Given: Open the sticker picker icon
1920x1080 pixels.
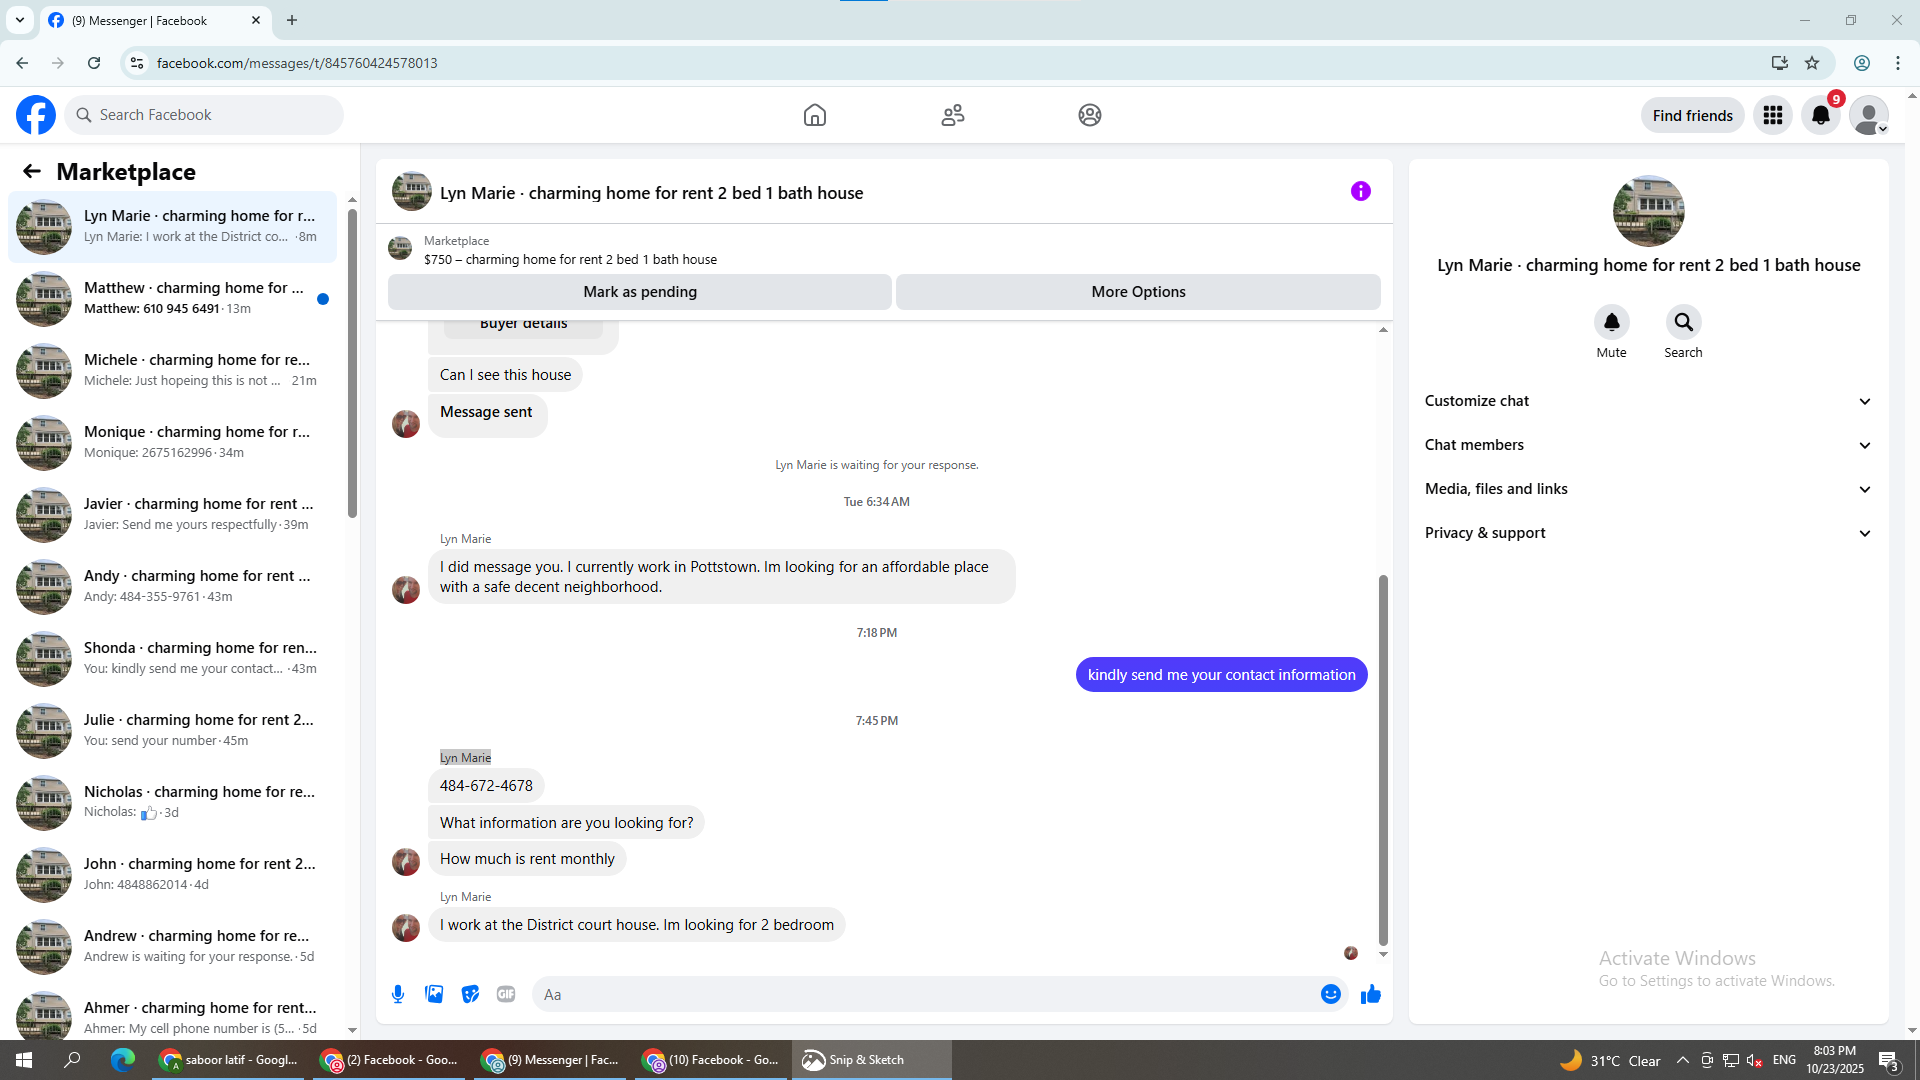Looking at the screenshot, I should click(x=470, y=994).
